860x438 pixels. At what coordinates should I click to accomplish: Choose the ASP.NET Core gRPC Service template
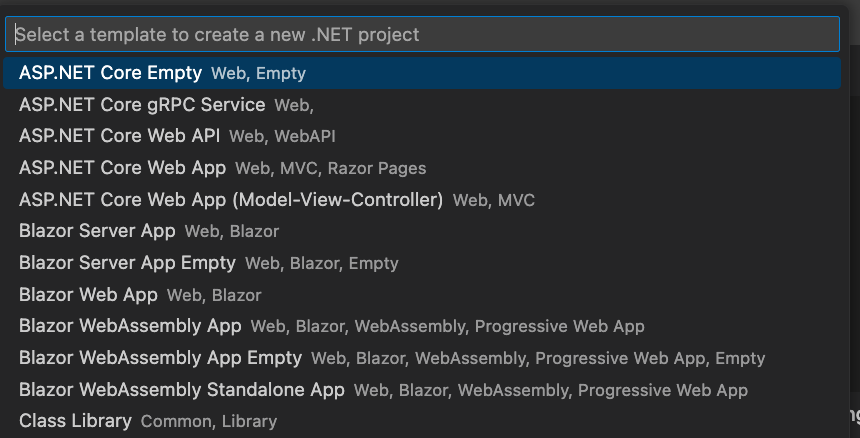(x=142, y=105)
